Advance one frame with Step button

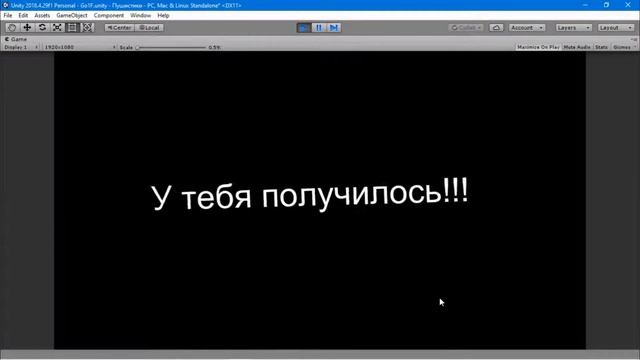click(x=334, y=28)
